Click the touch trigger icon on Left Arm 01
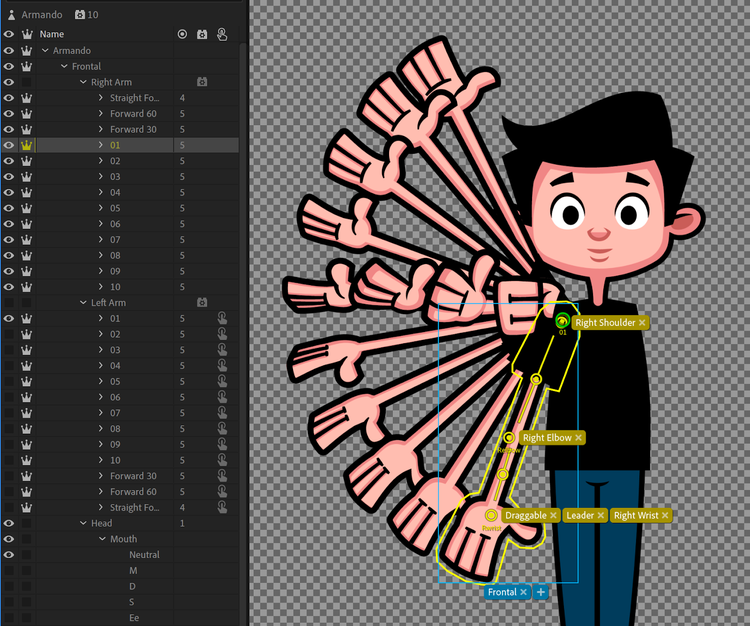 (223, 318)
